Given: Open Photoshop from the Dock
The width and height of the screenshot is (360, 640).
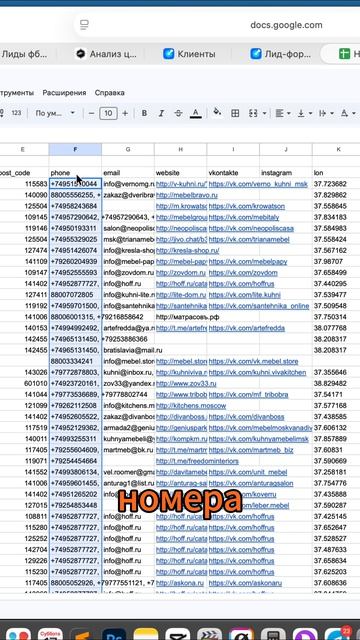Looking at the screenshot, I should (x=114, y=634).
